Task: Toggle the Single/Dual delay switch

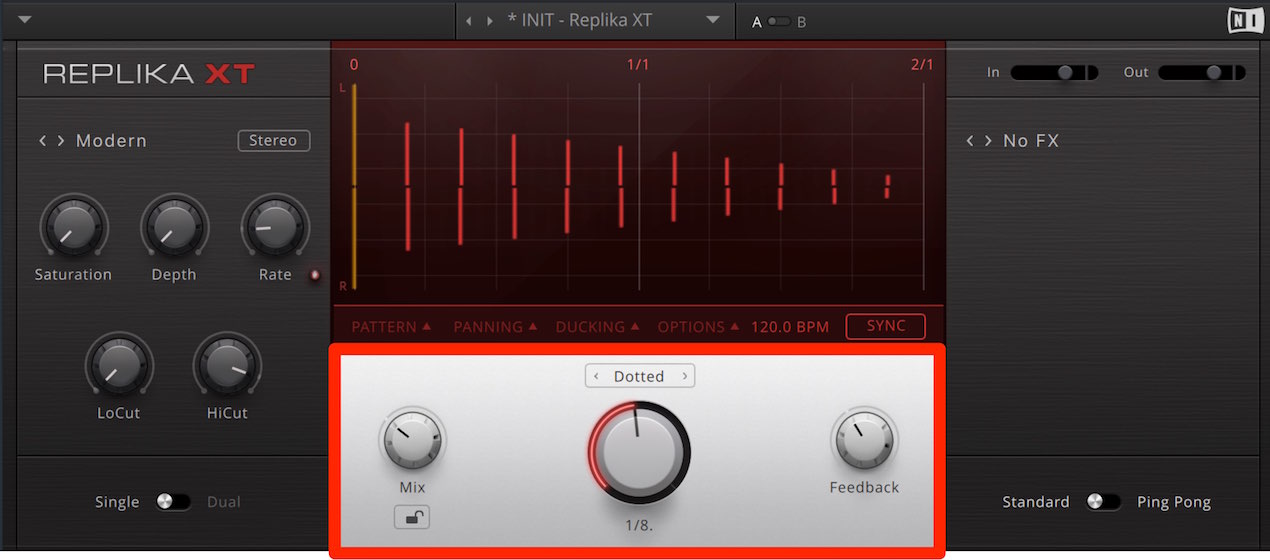Action: click(173, 502)
